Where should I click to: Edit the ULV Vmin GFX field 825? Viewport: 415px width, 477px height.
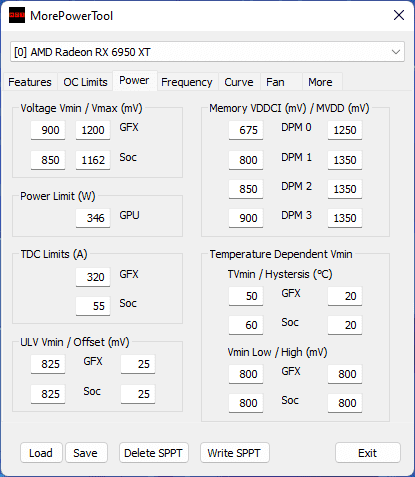click(48, 364)
